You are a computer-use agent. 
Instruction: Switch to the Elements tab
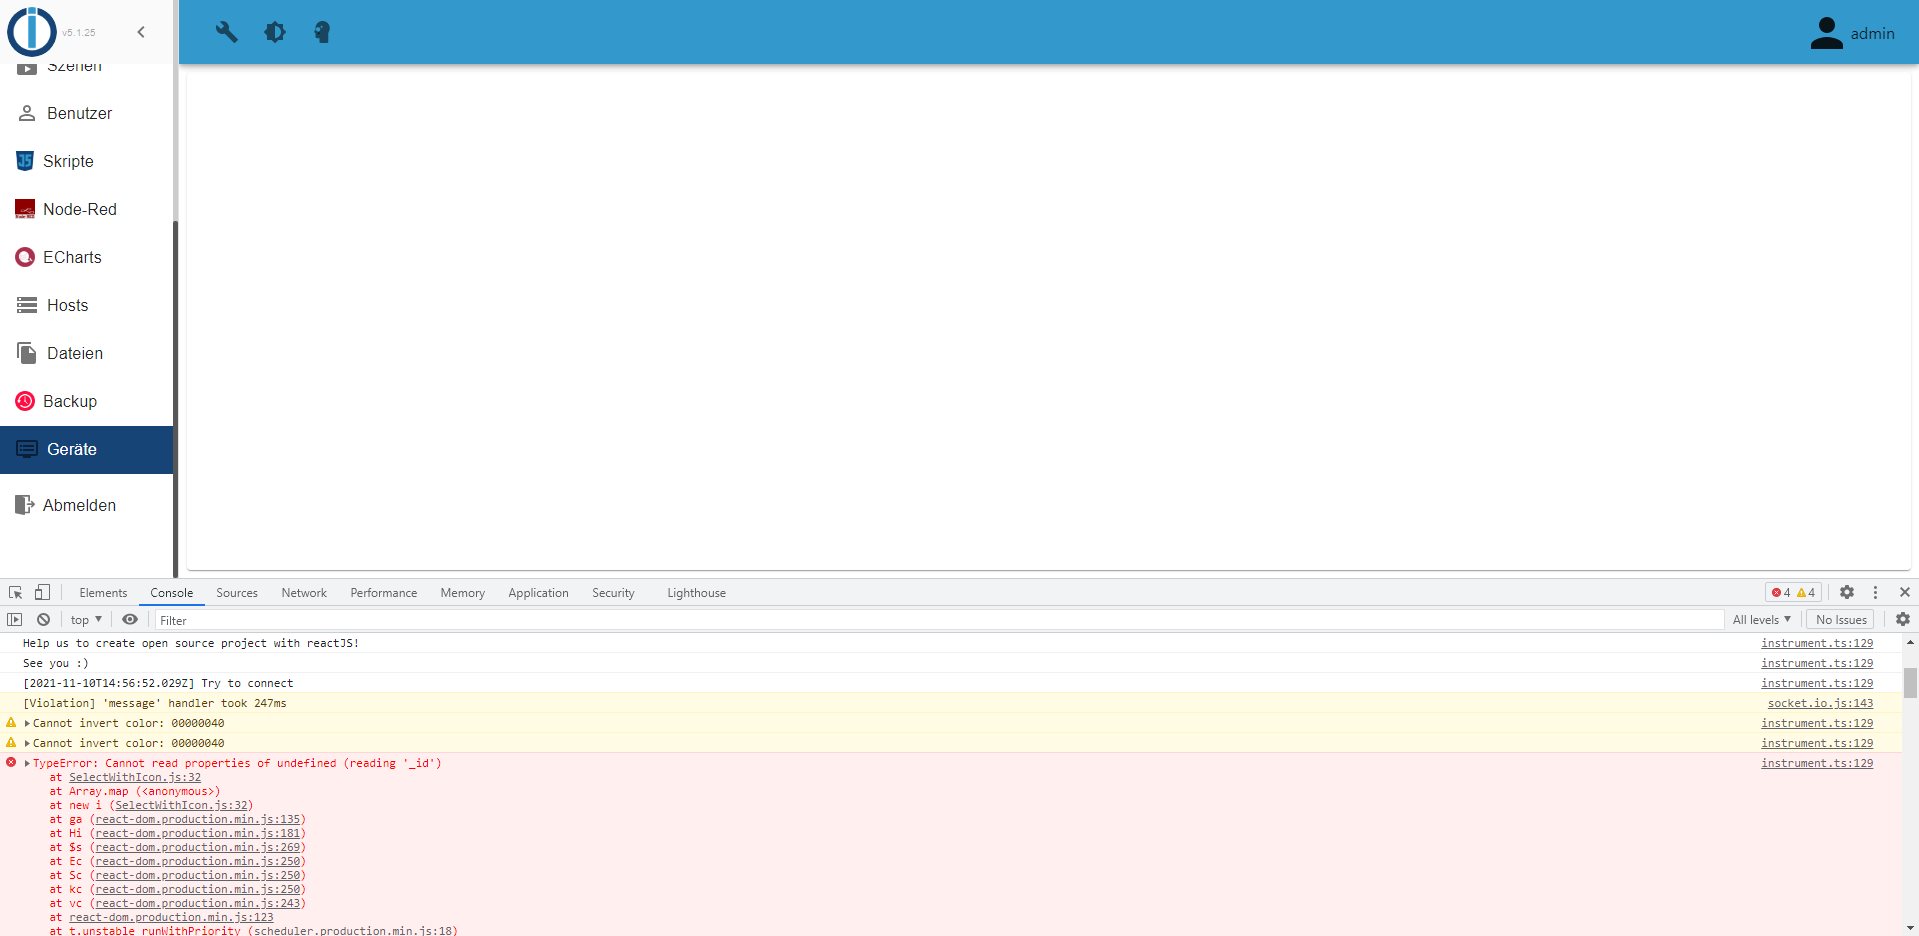click(103, 593)
